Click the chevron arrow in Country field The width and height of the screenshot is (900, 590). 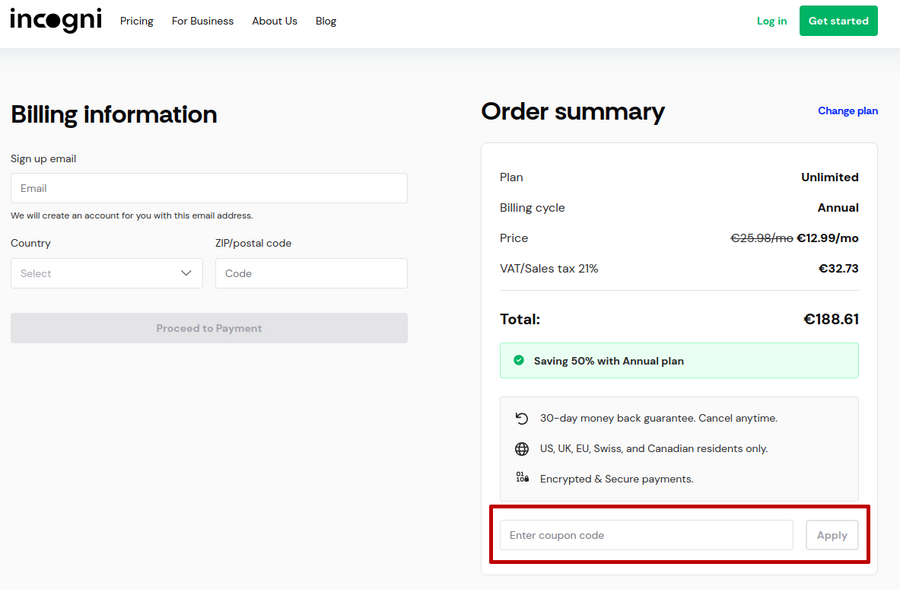(x=186, y=273)
